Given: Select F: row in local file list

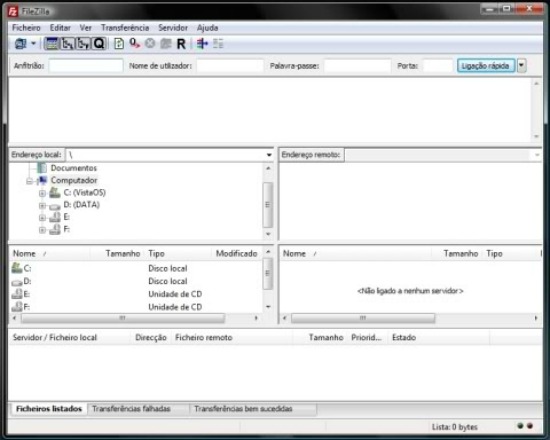Looking at the screenshot, I should [x=136, y=307].
